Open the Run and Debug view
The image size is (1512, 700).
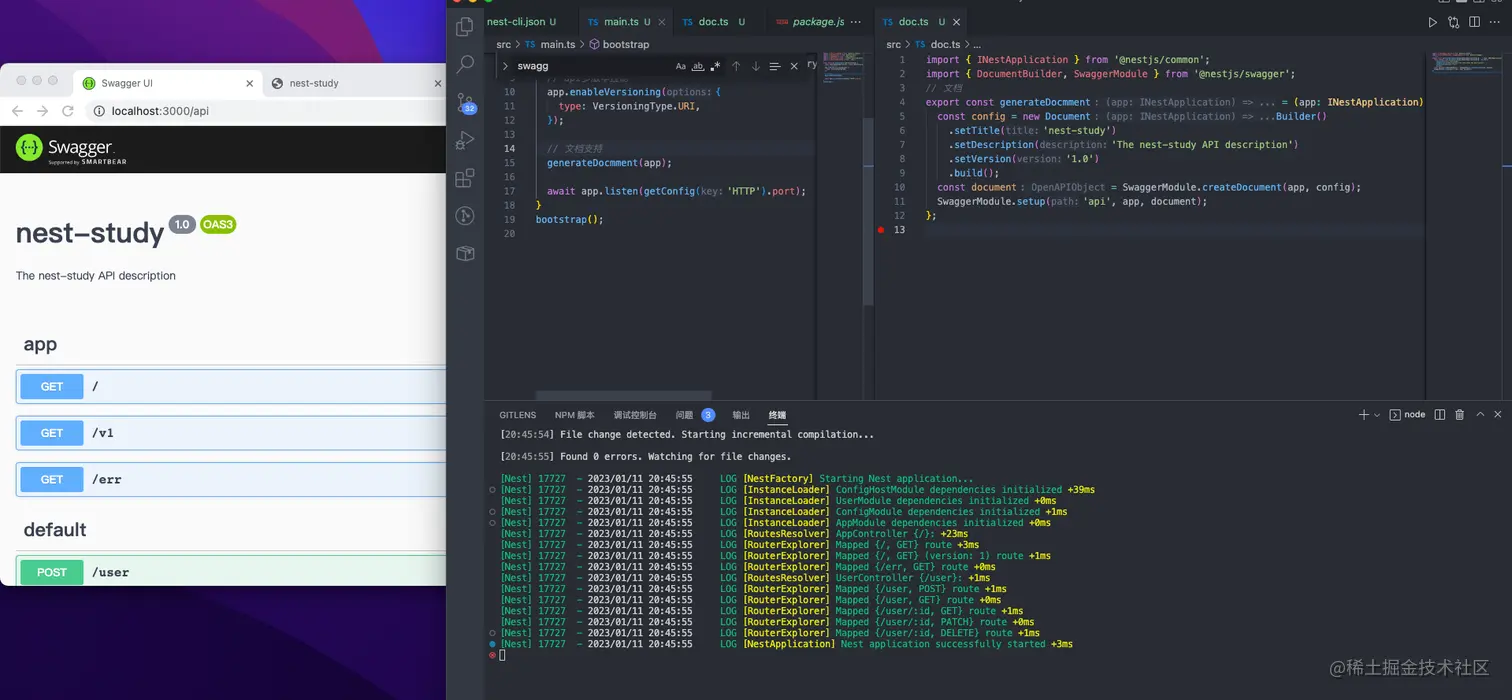click(x=465, y=141)
